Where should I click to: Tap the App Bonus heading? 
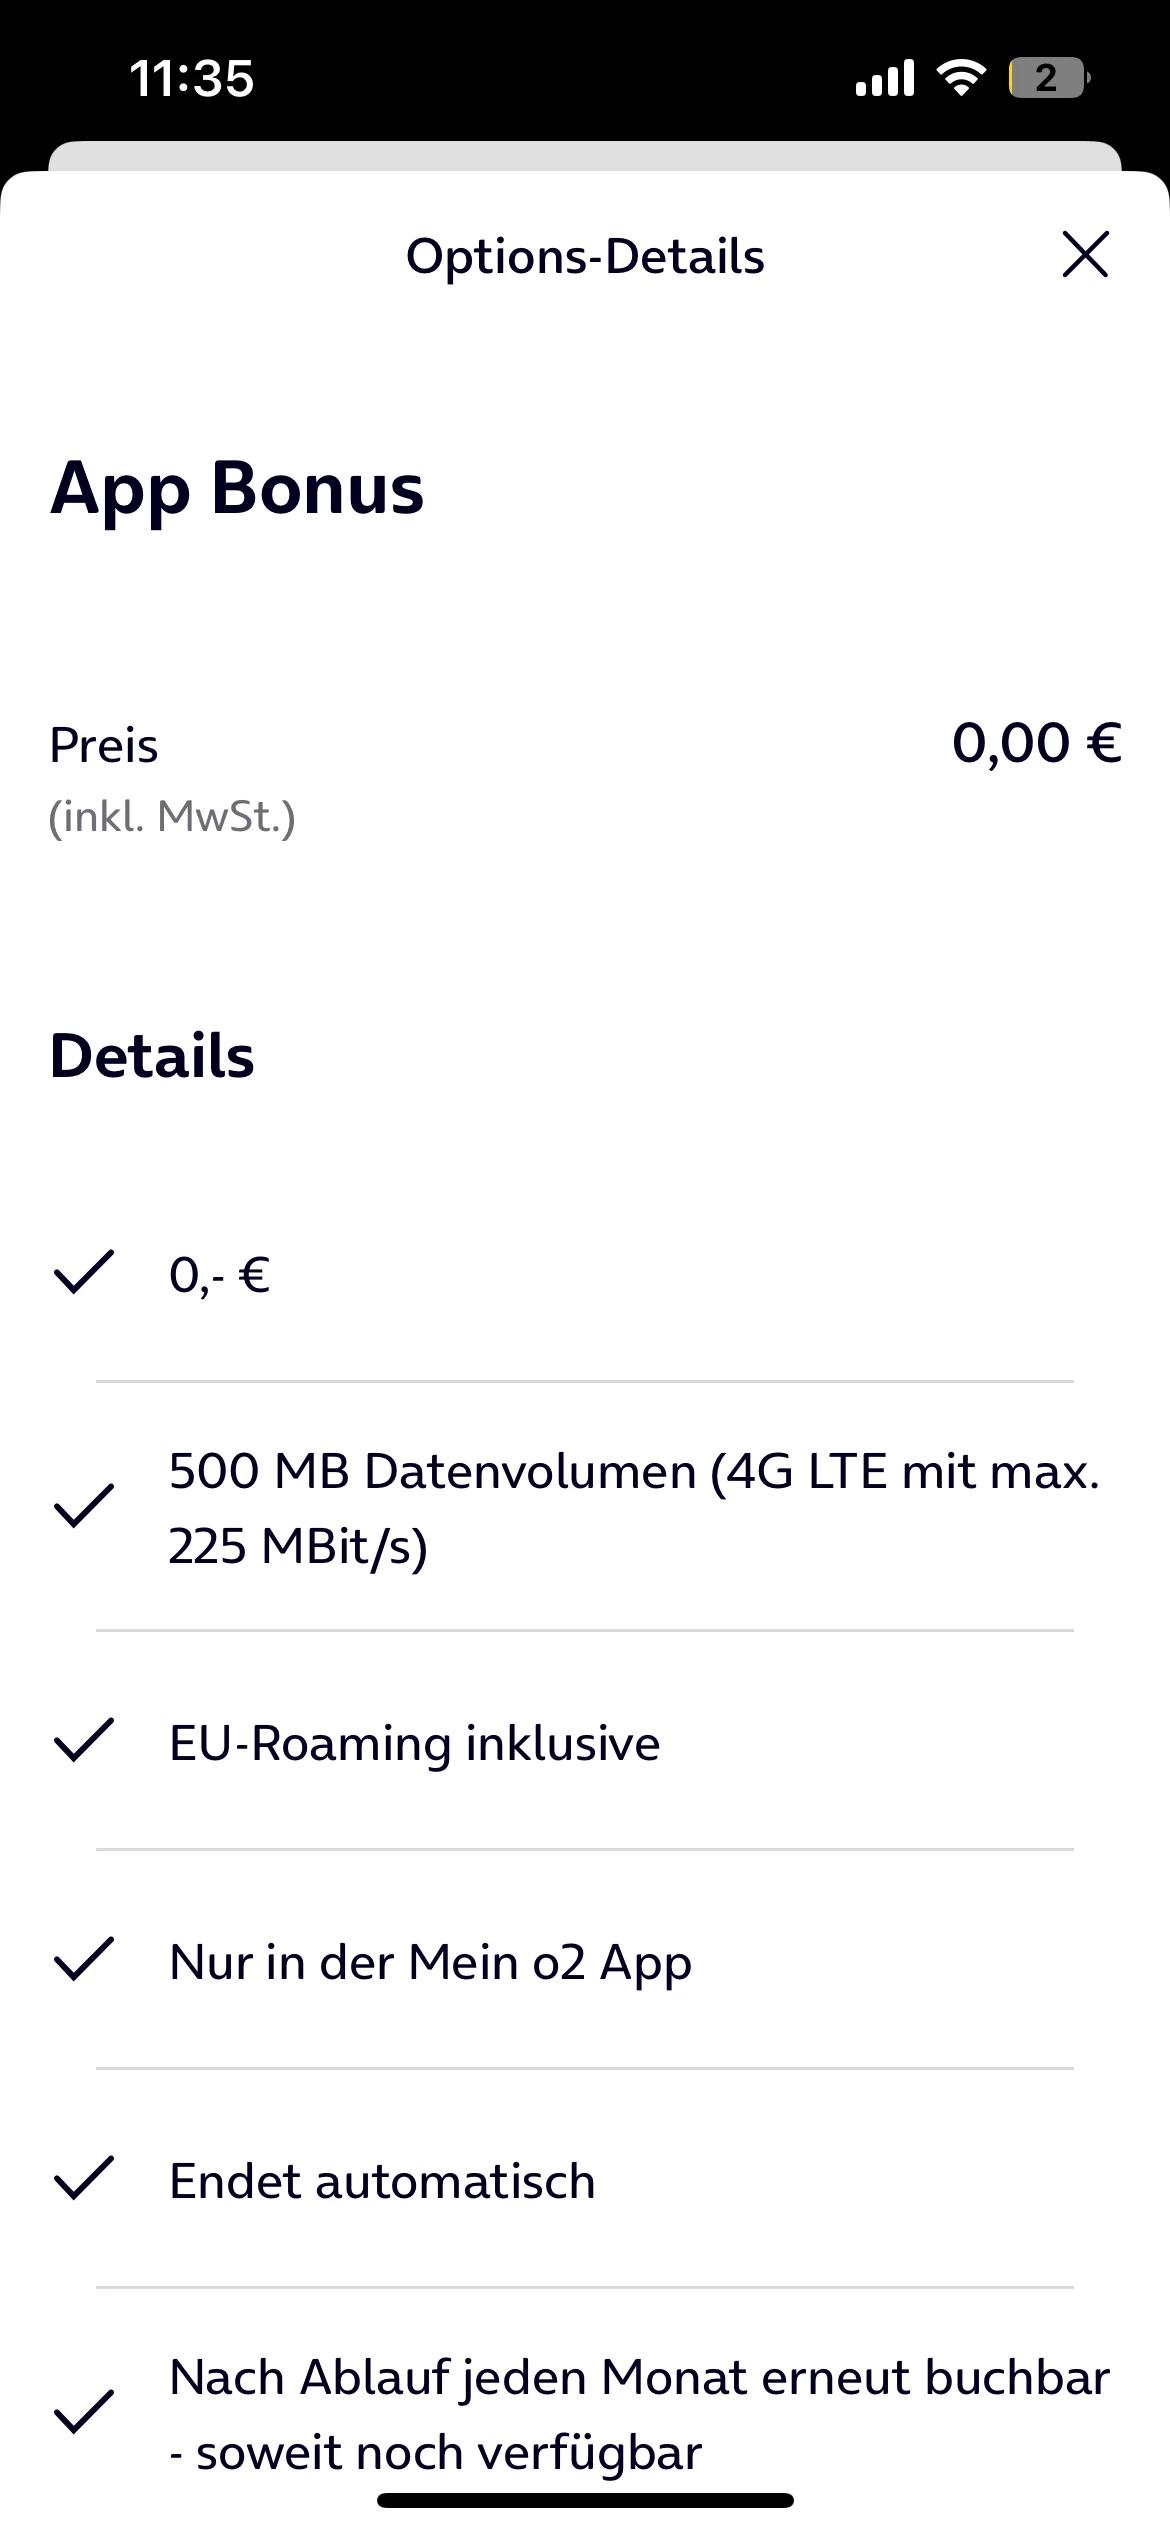237,489
